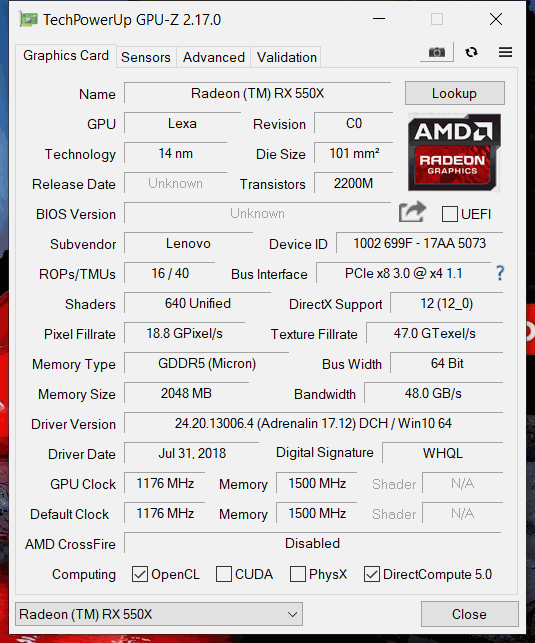Click the Bus Interface PCIe x8 field
The height and width of the screenshot is (643, 535).
[x=403, y=273]
